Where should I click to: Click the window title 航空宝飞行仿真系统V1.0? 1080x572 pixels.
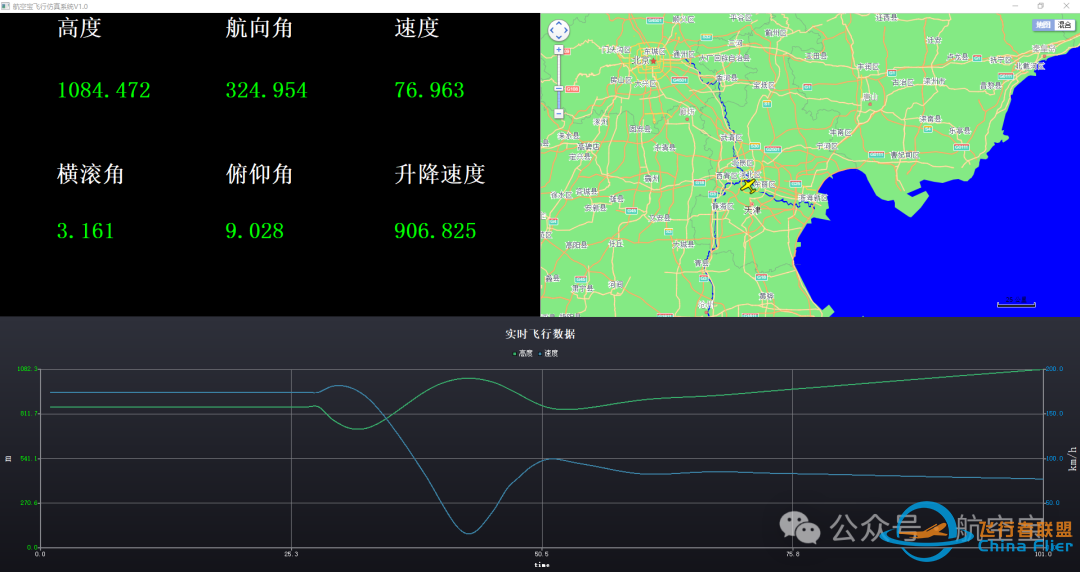(x=50, y=6)
